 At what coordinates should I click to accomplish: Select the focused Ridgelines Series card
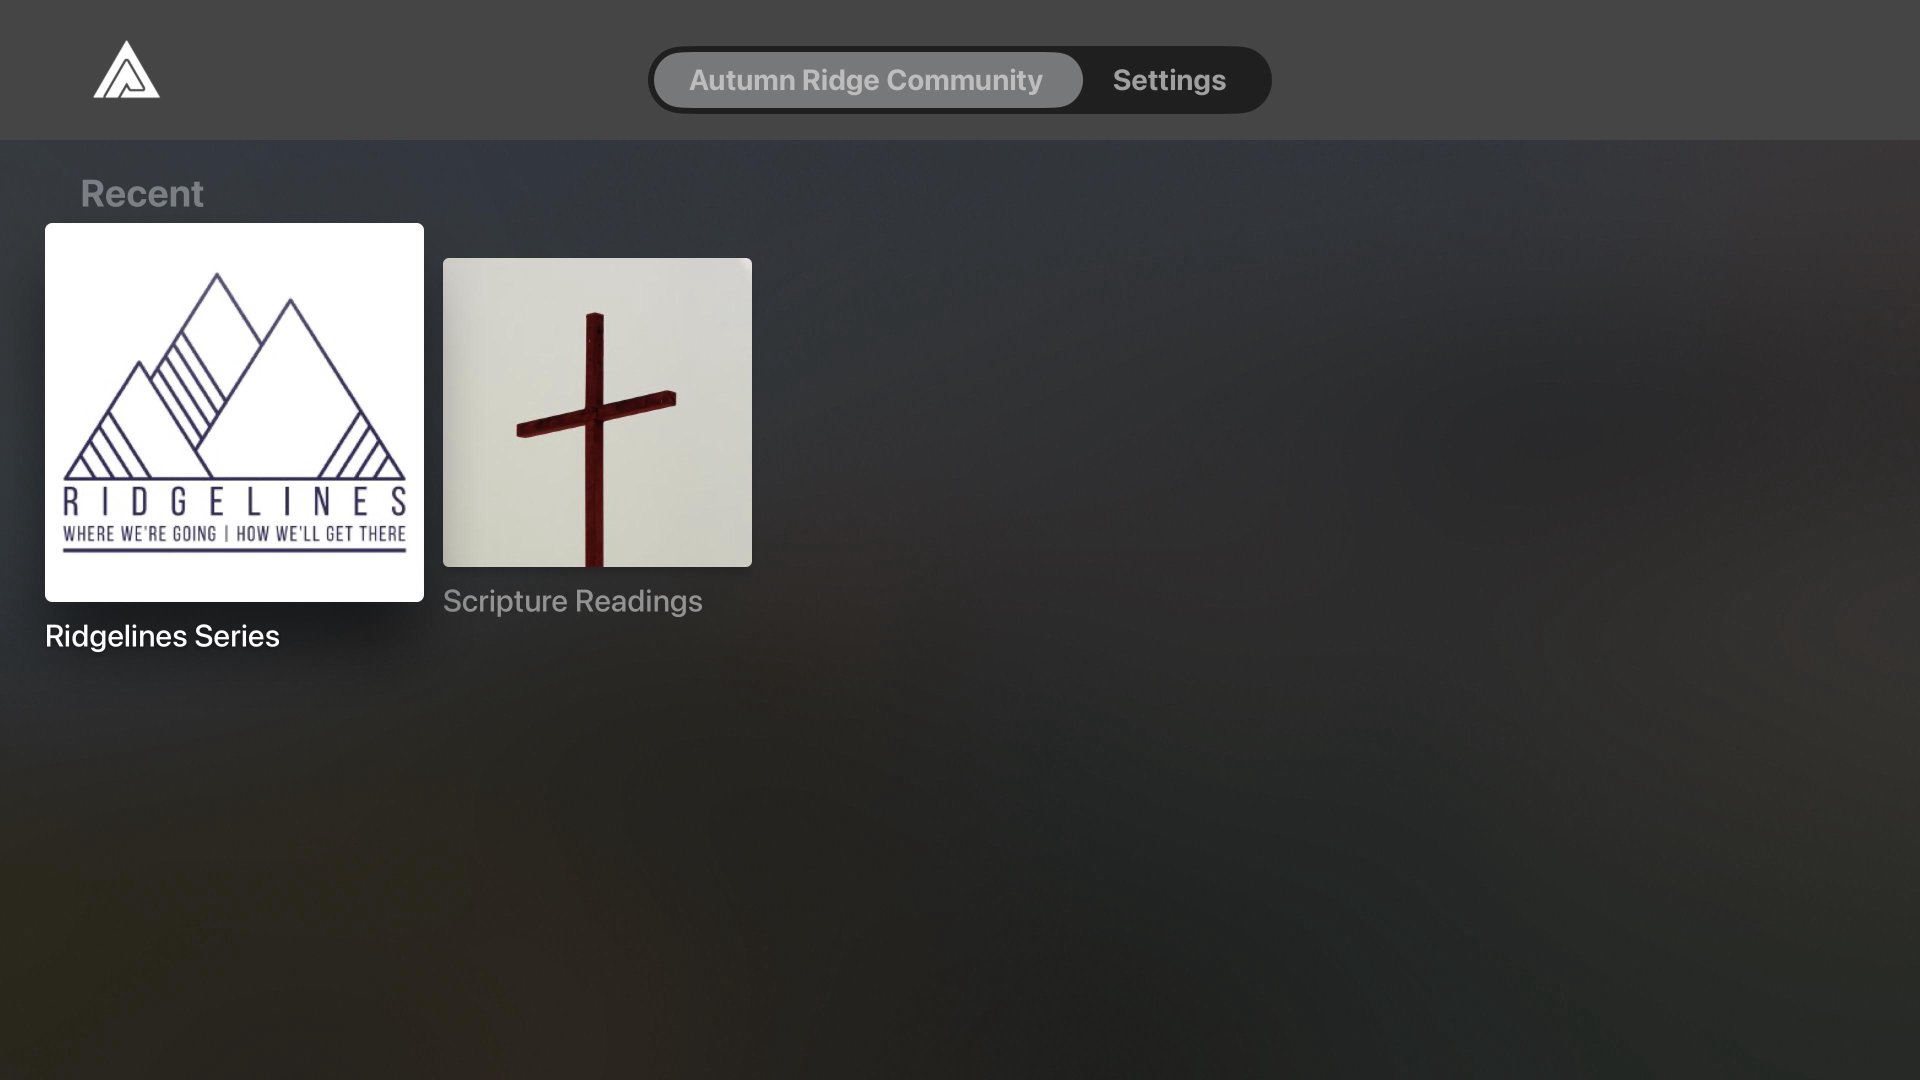234,412
